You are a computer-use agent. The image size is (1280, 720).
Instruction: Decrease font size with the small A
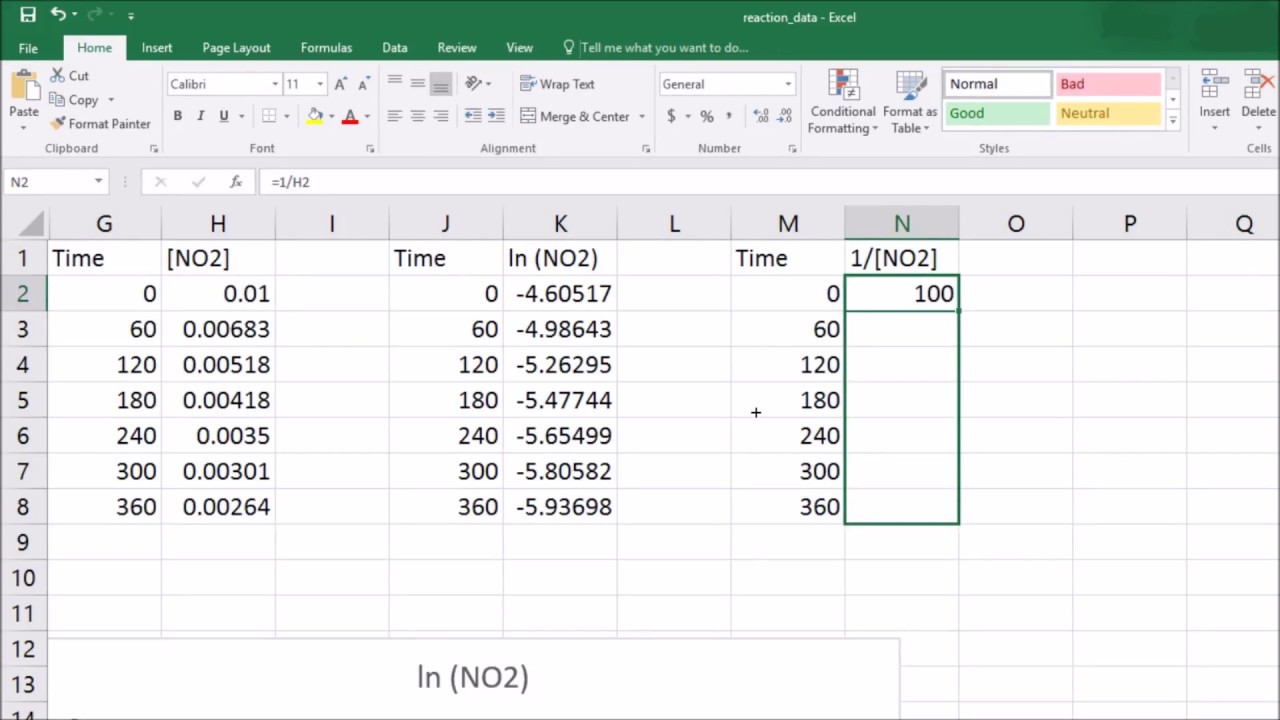coord(363,84)
